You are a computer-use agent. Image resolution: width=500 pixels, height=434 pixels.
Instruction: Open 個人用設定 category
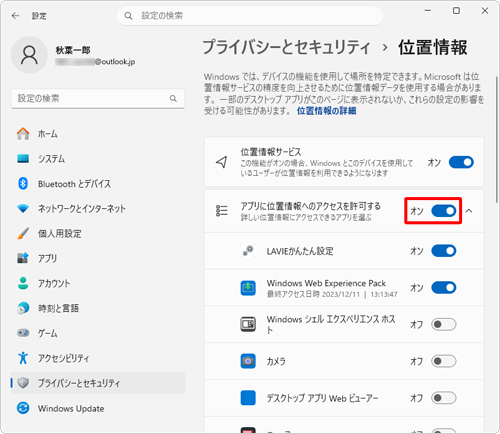tap(98, 233)
